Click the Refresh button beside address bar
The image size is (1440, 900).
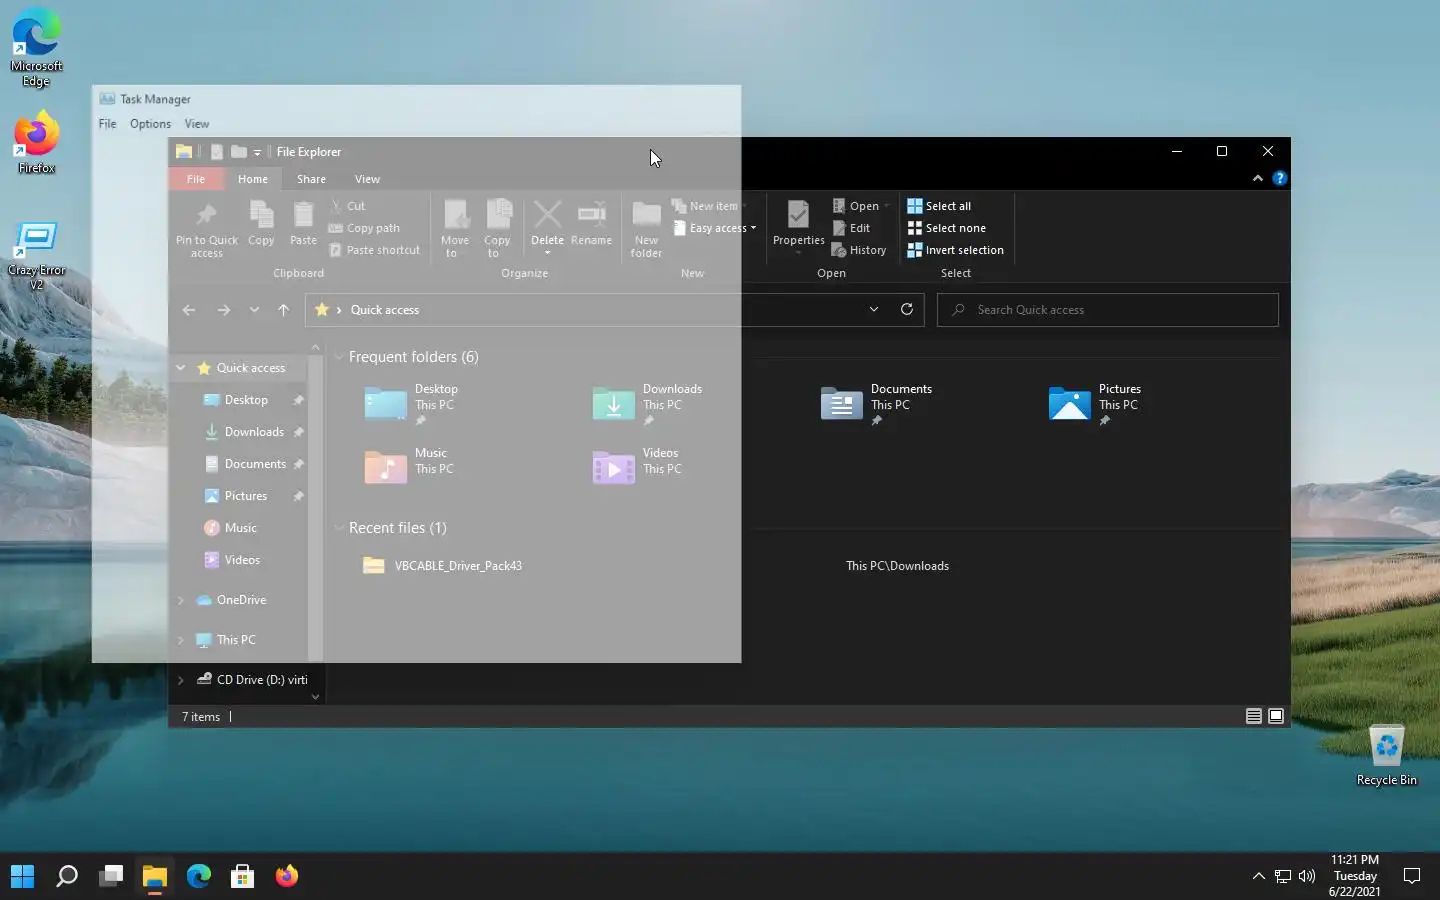(907, 309)
